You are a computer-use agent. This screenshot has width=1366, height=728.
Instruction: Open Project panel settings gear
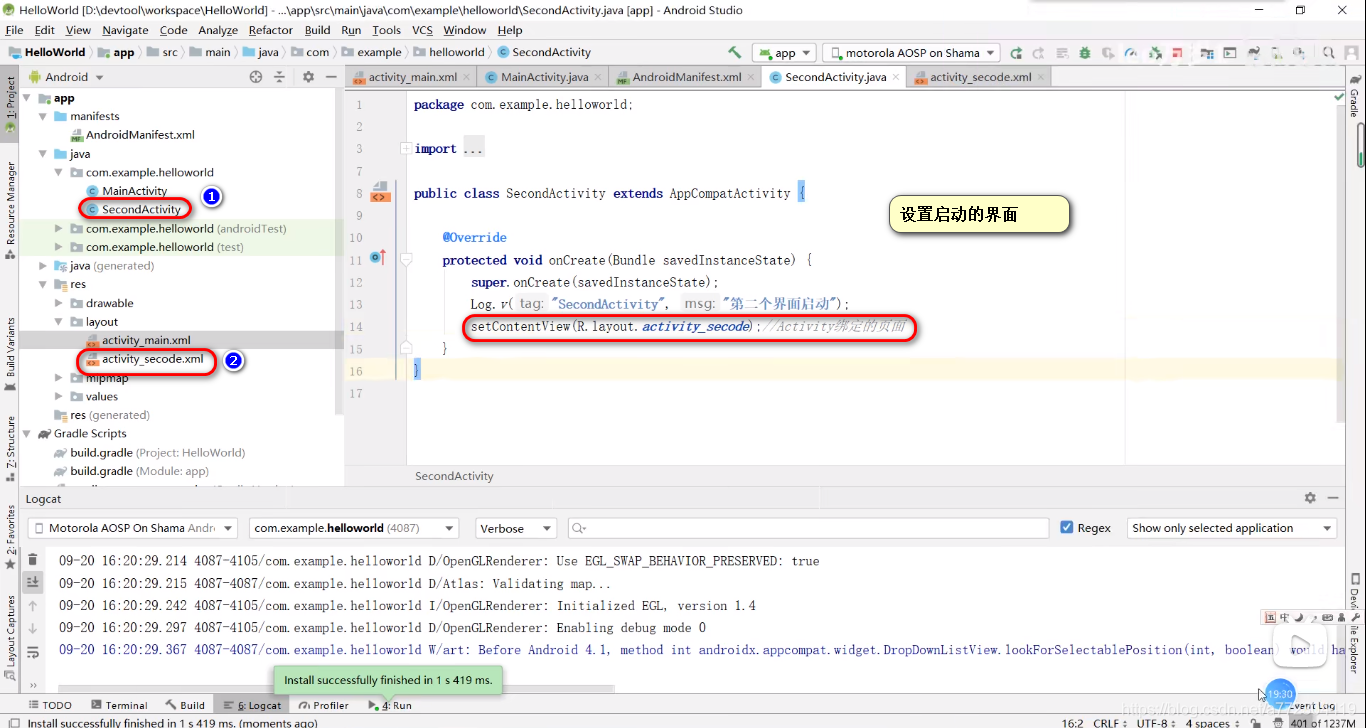tap(308, 77)
